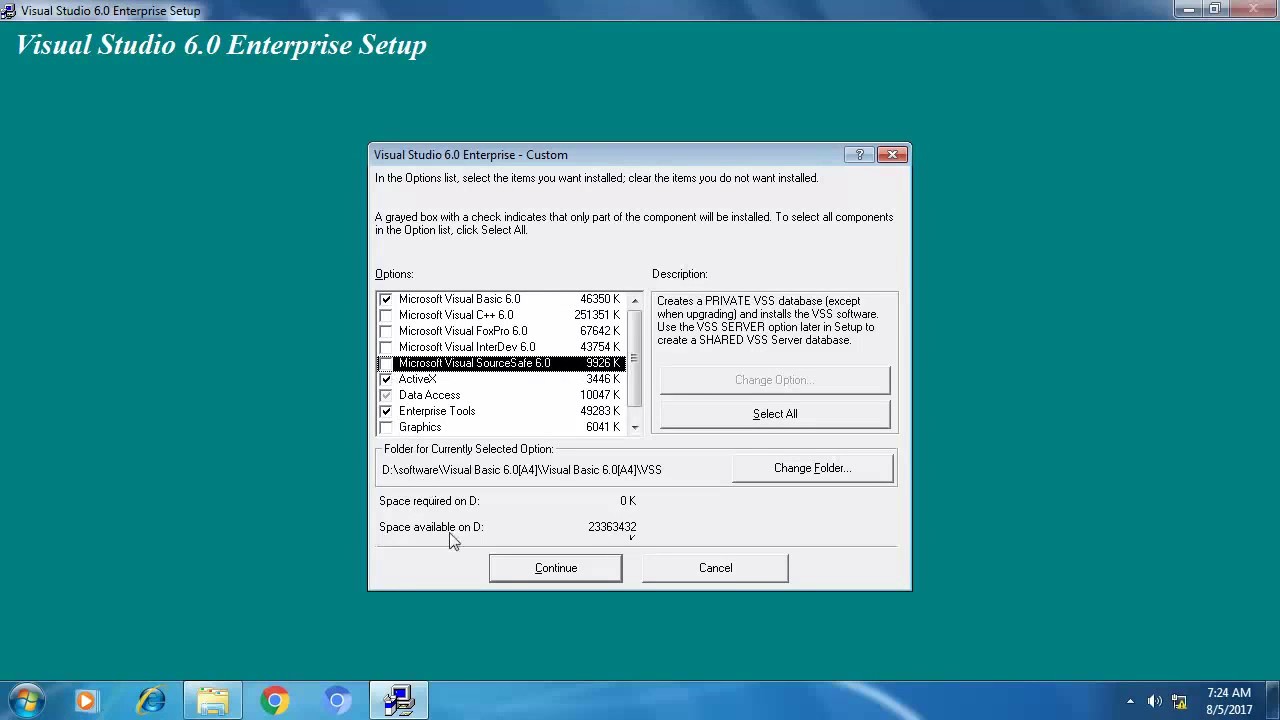Click the options list scroll down arrow
The width and height of the screenshot is (1280, 720).
(634, 427)
